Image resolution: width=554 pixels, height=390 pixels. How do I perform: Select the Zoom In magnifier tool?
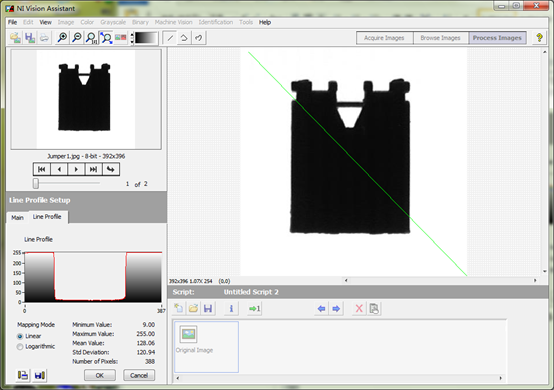[x=62, y=37]
